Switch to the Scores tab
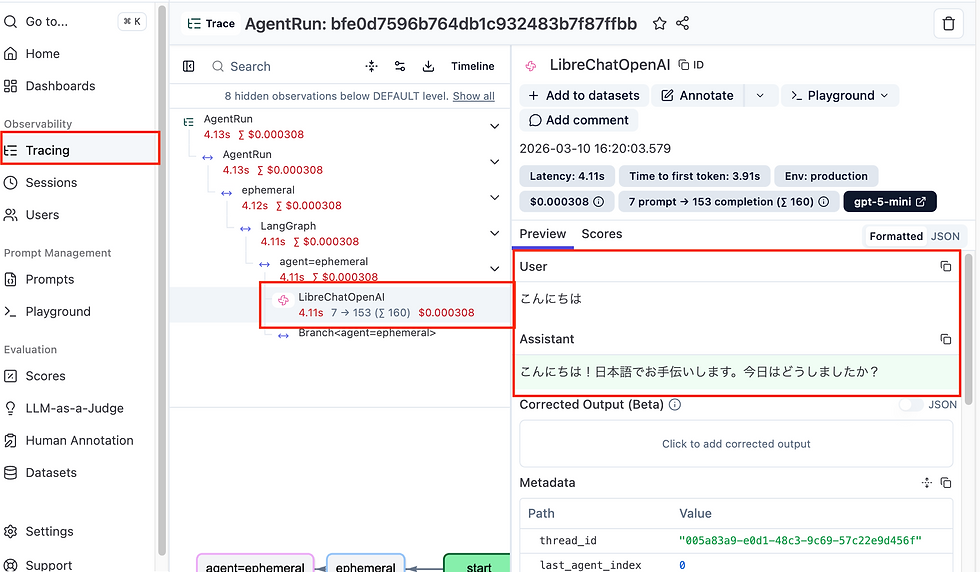The width and height of the screenshot is (980, 572). coord(602,234)
